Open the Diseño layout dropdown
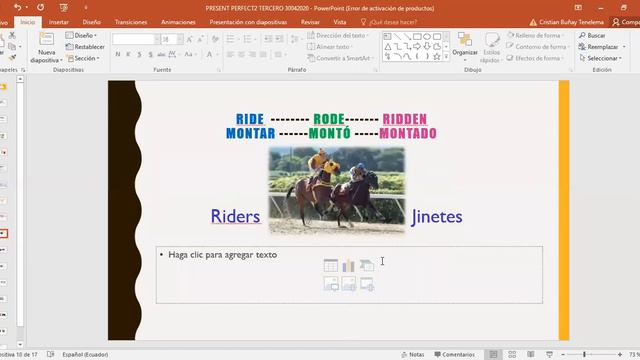The image size is (640, 360). 81,36
